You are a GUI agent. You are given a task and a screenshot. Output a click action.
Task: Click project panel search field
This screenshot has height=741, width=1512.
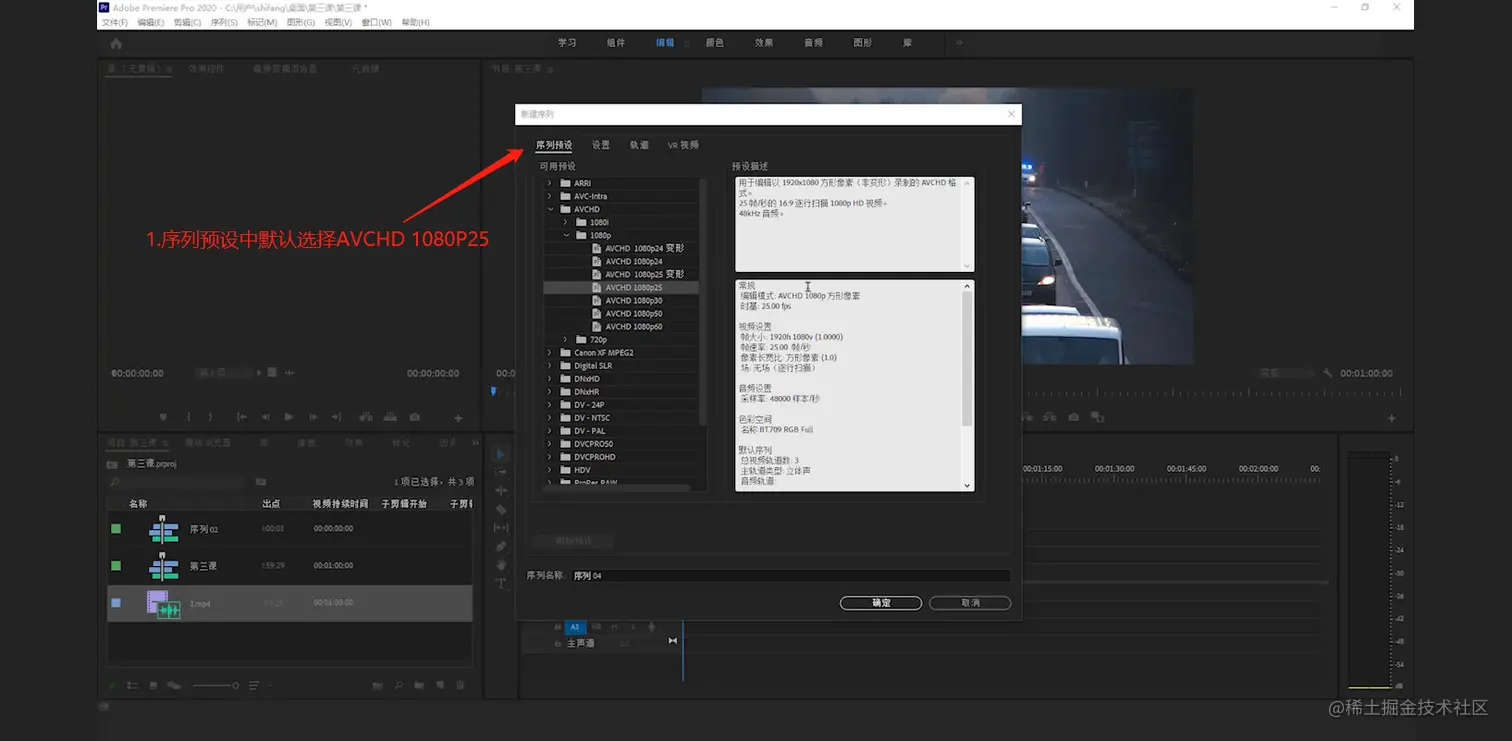(x=177, y=482)
